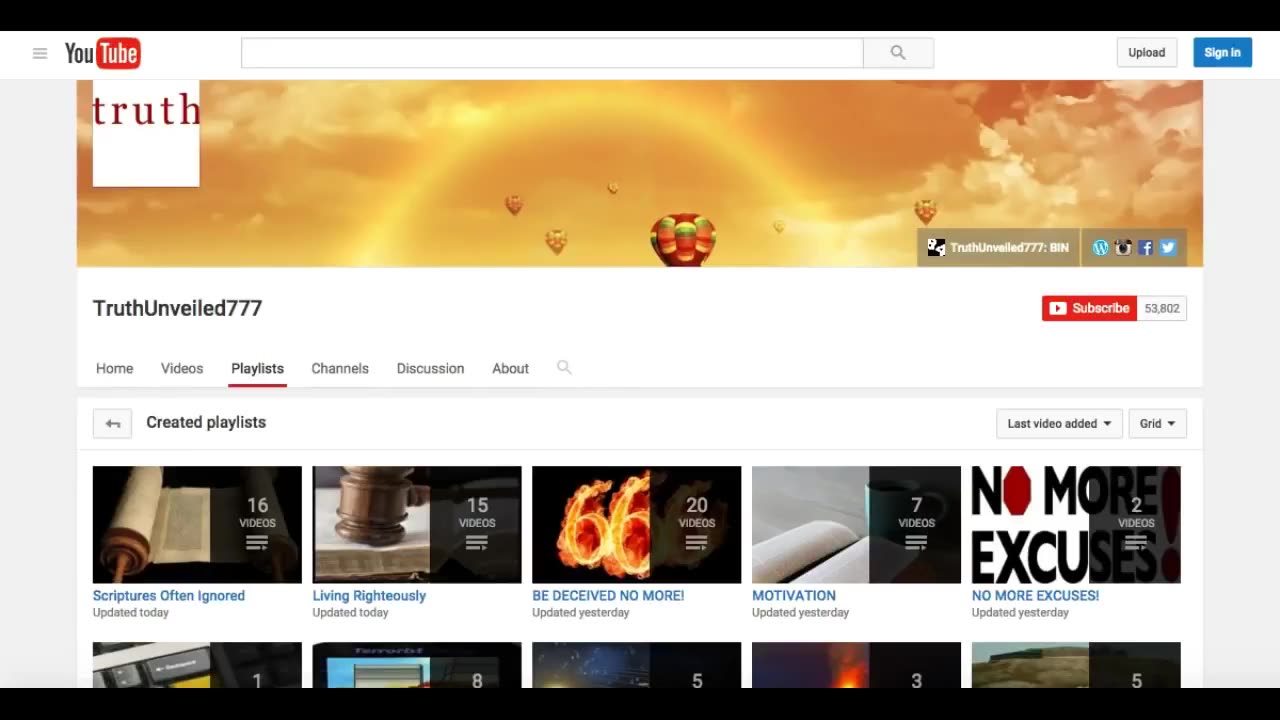1280x720 pixels.
Task: Open the Twitter icon in banner
Action: pos(1168,248)
